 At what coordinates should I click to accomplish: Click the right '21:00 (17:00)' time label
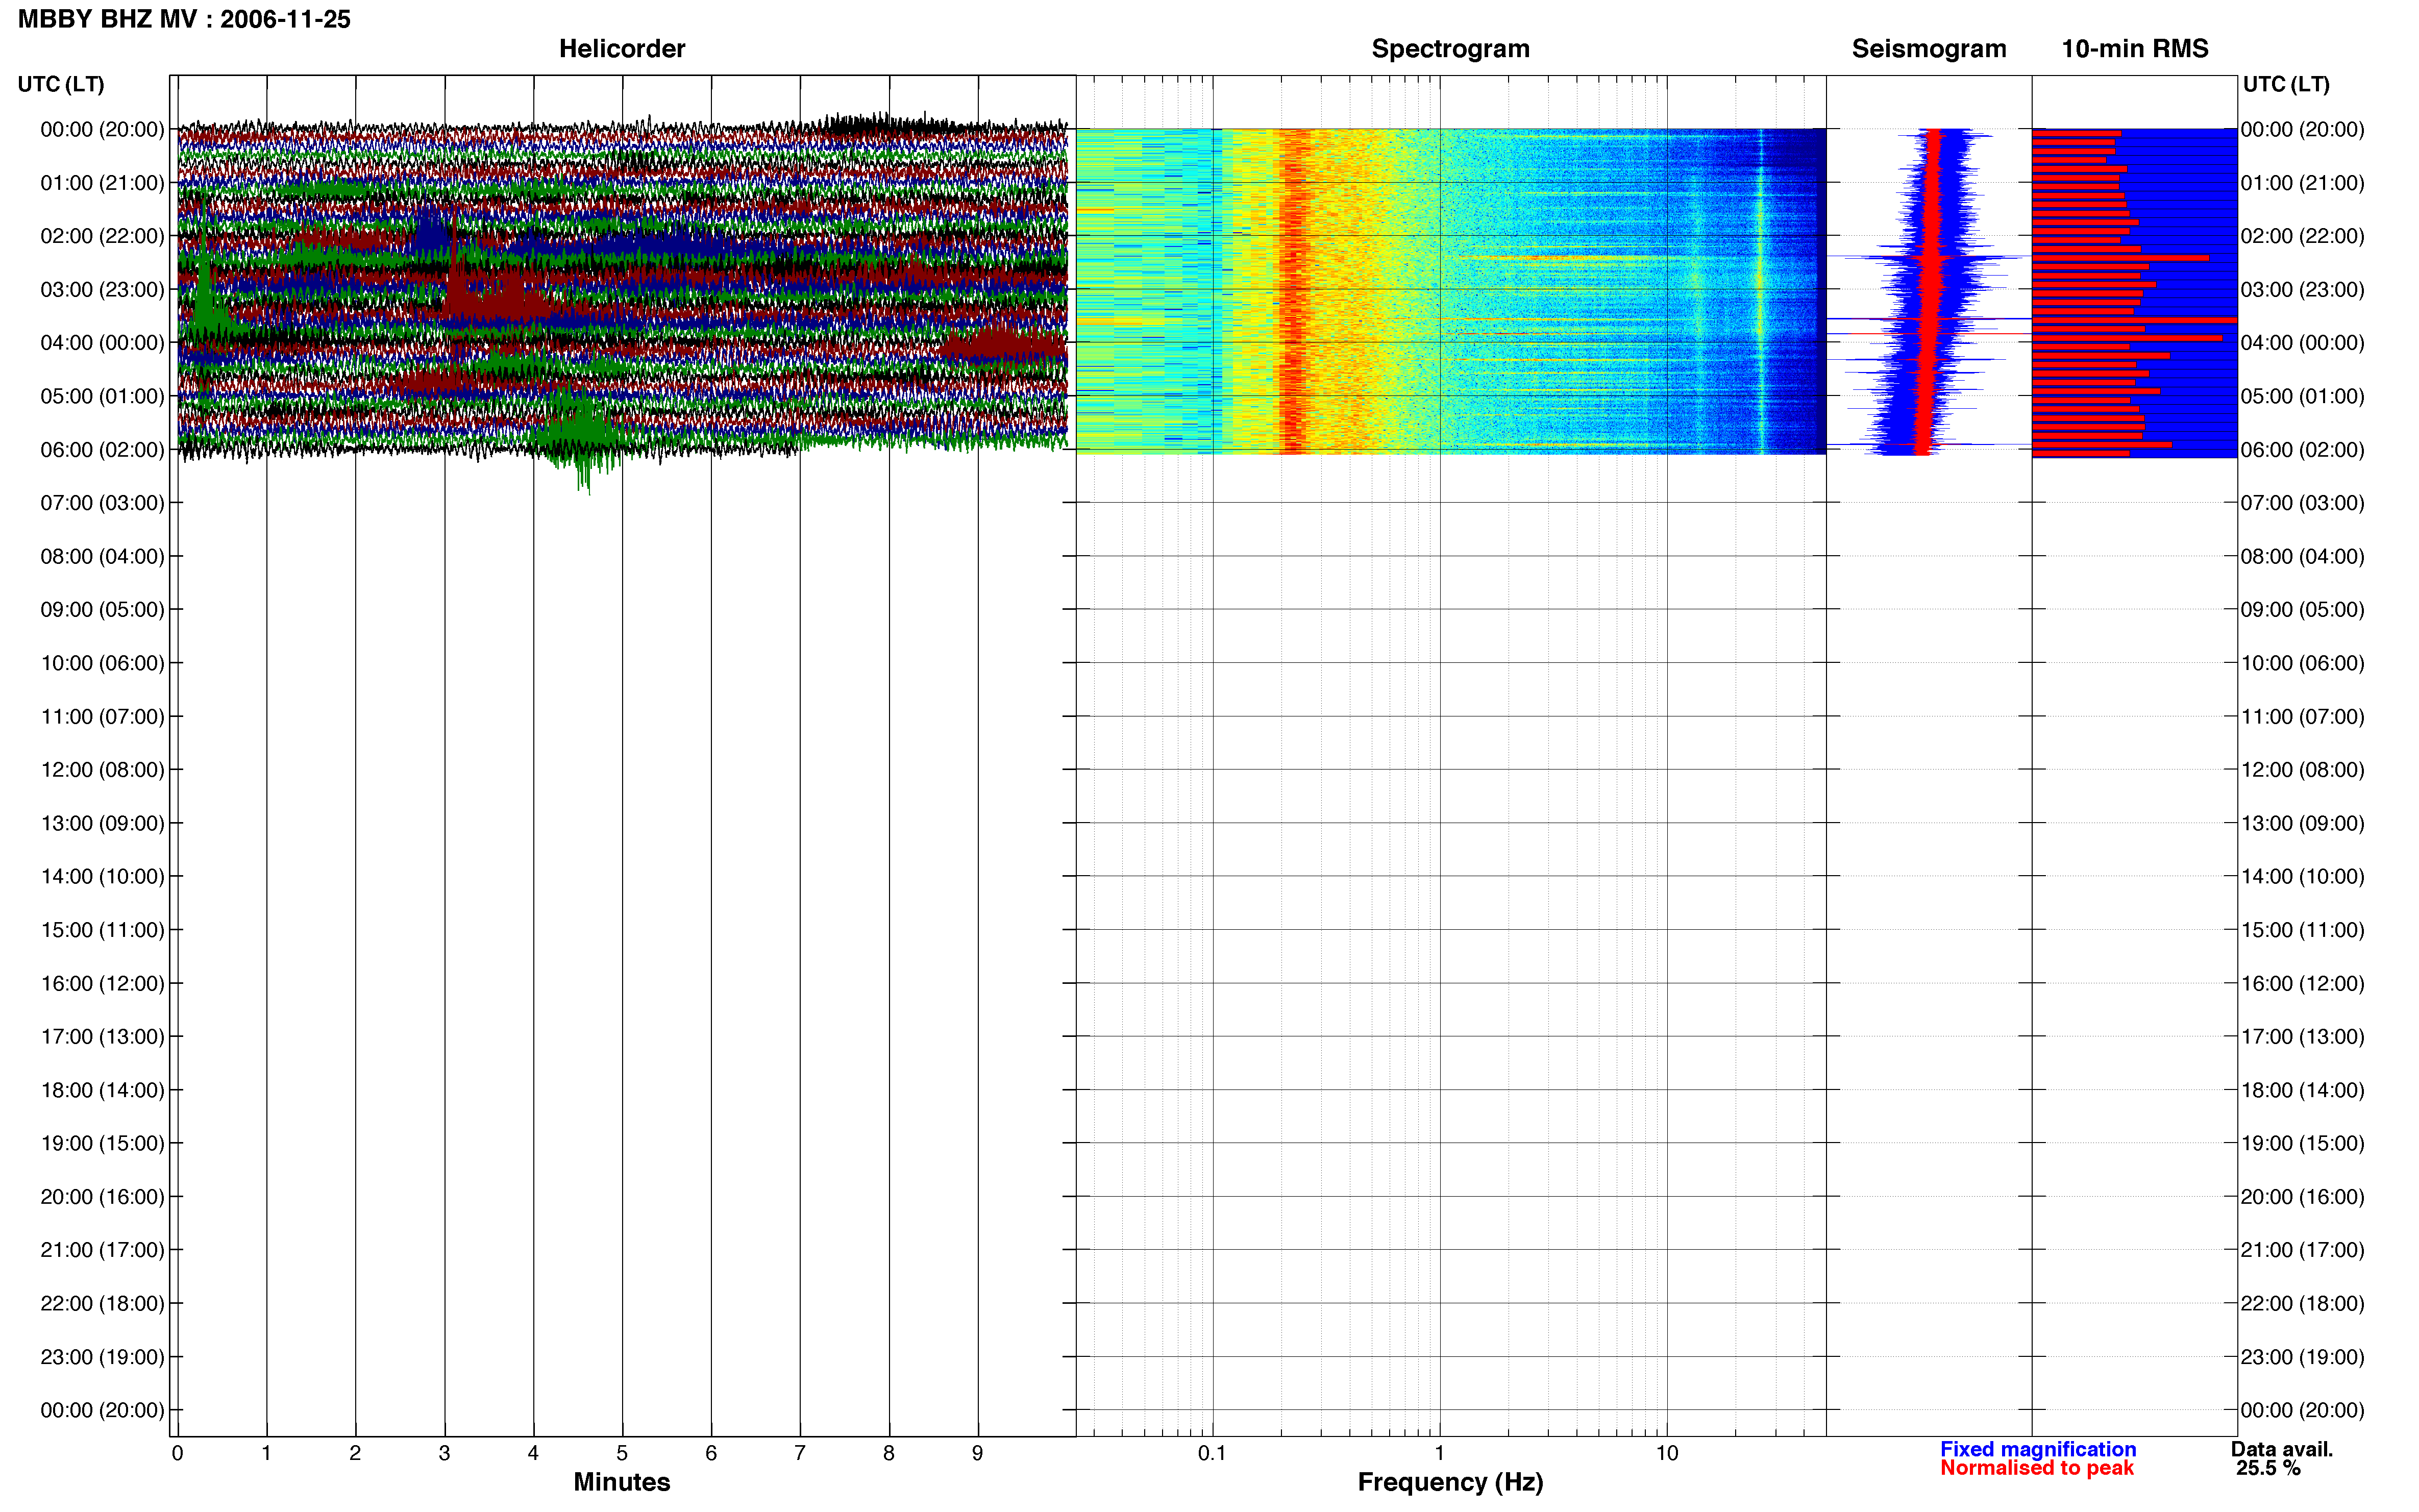(2302, 1250)
